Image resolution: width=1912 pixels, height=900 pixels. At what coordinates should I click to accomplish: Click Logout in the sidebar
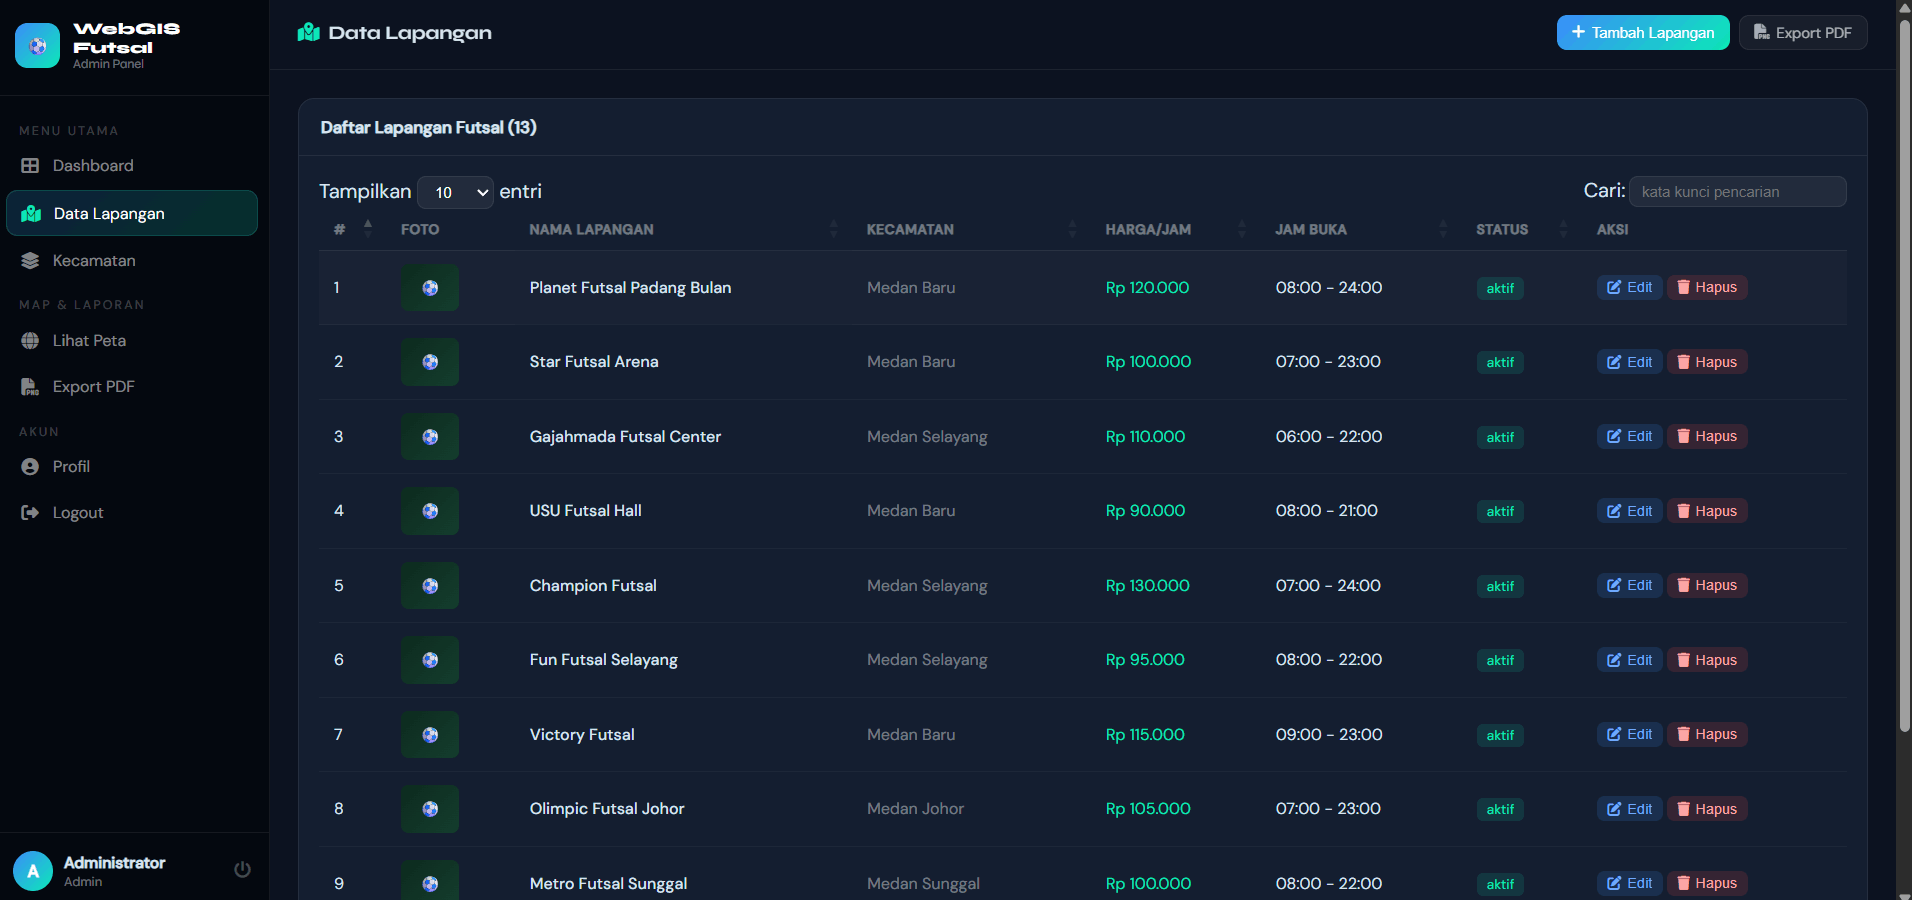132,512
